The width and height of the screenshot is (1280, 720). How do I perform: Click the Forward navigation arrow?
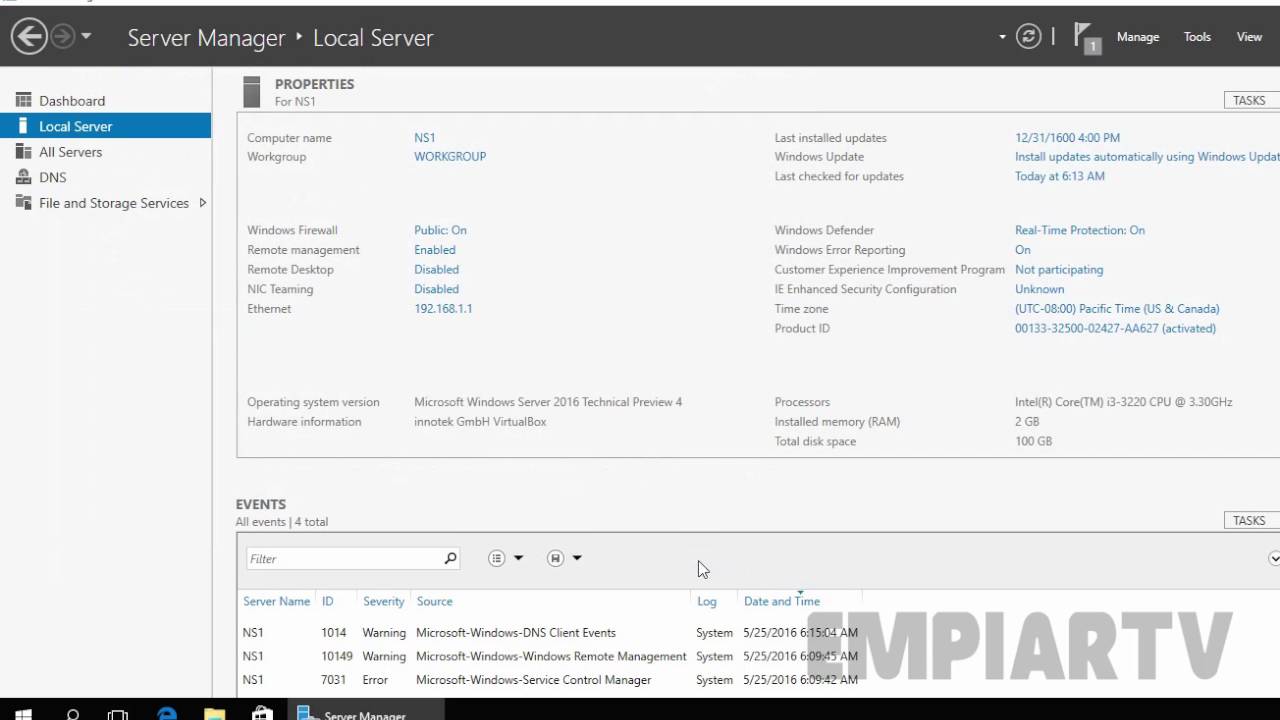[62, 37]
